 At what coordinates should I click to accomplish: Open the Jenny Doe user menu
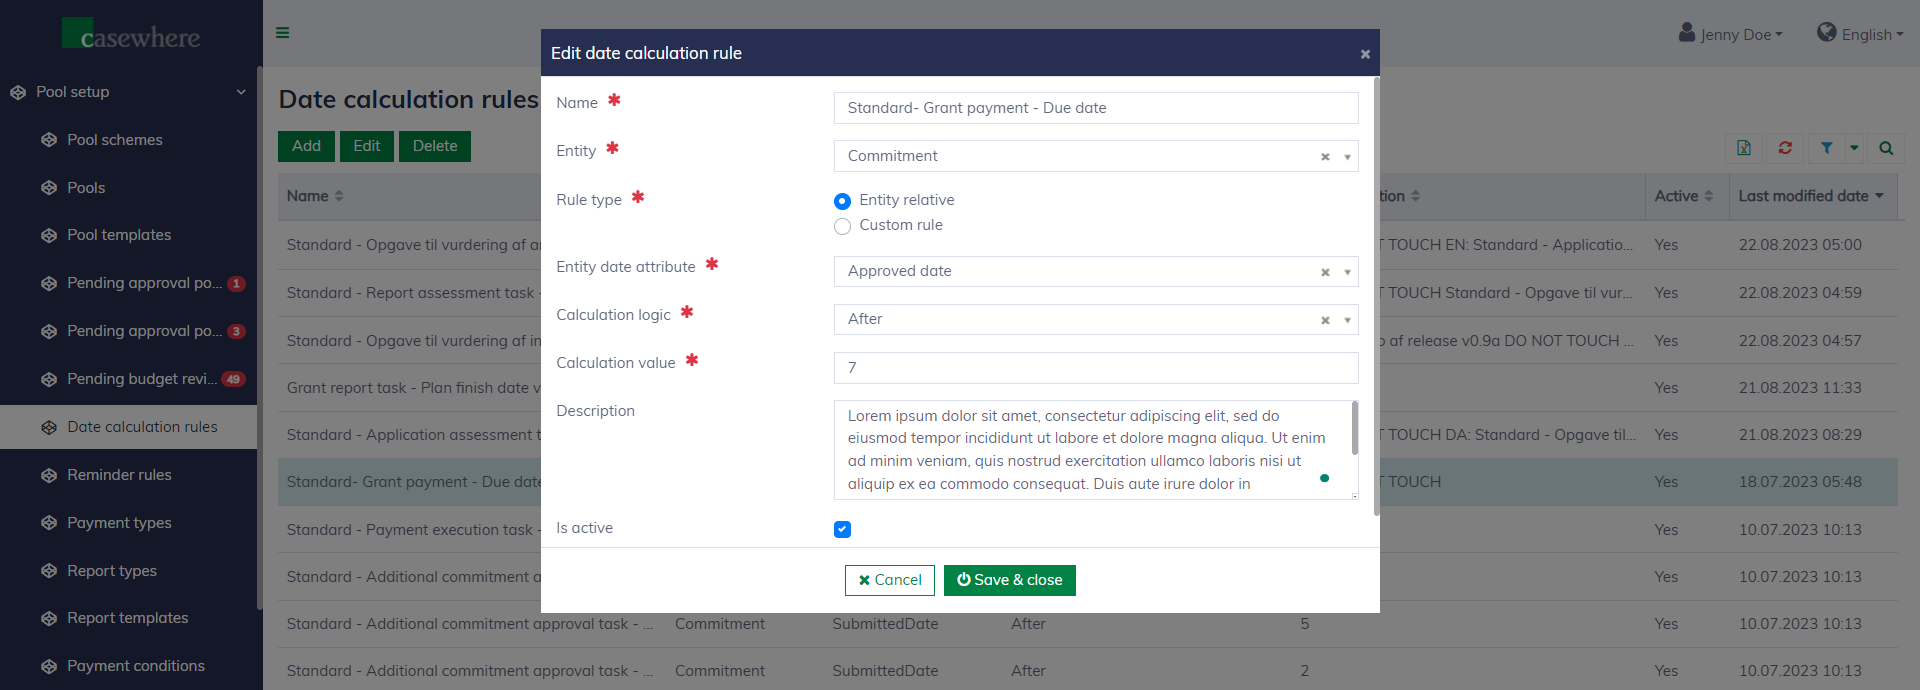(x=1731, y=34)
